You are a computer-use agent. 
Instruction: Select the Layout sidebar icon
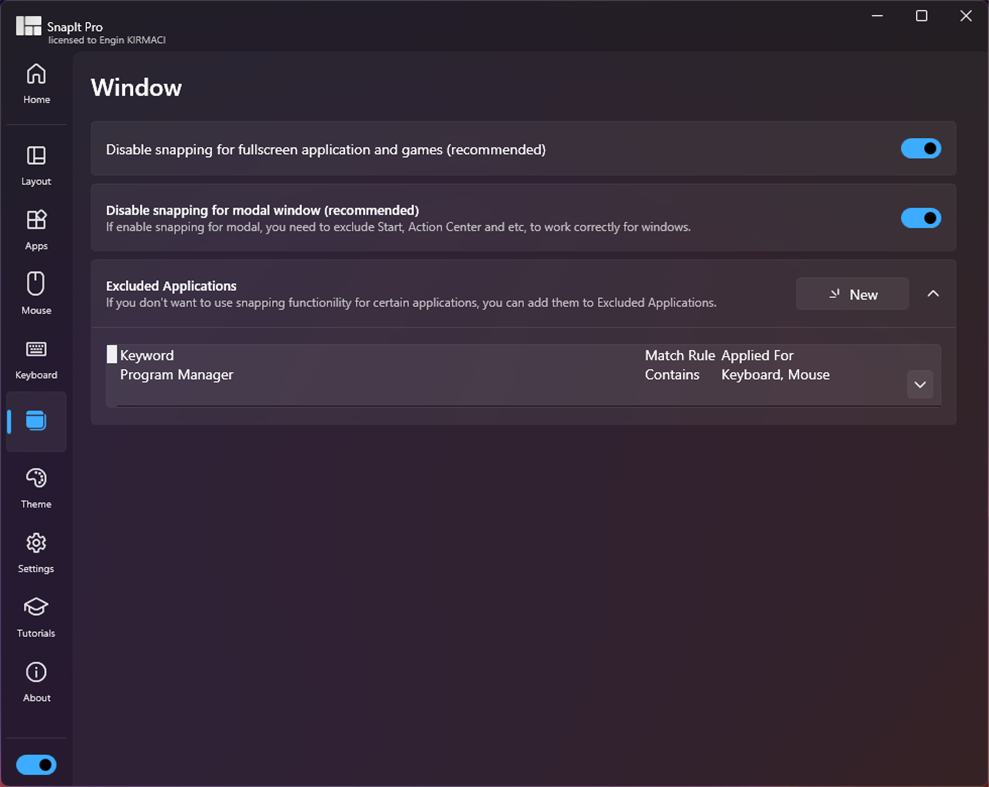tap(36, 158)
